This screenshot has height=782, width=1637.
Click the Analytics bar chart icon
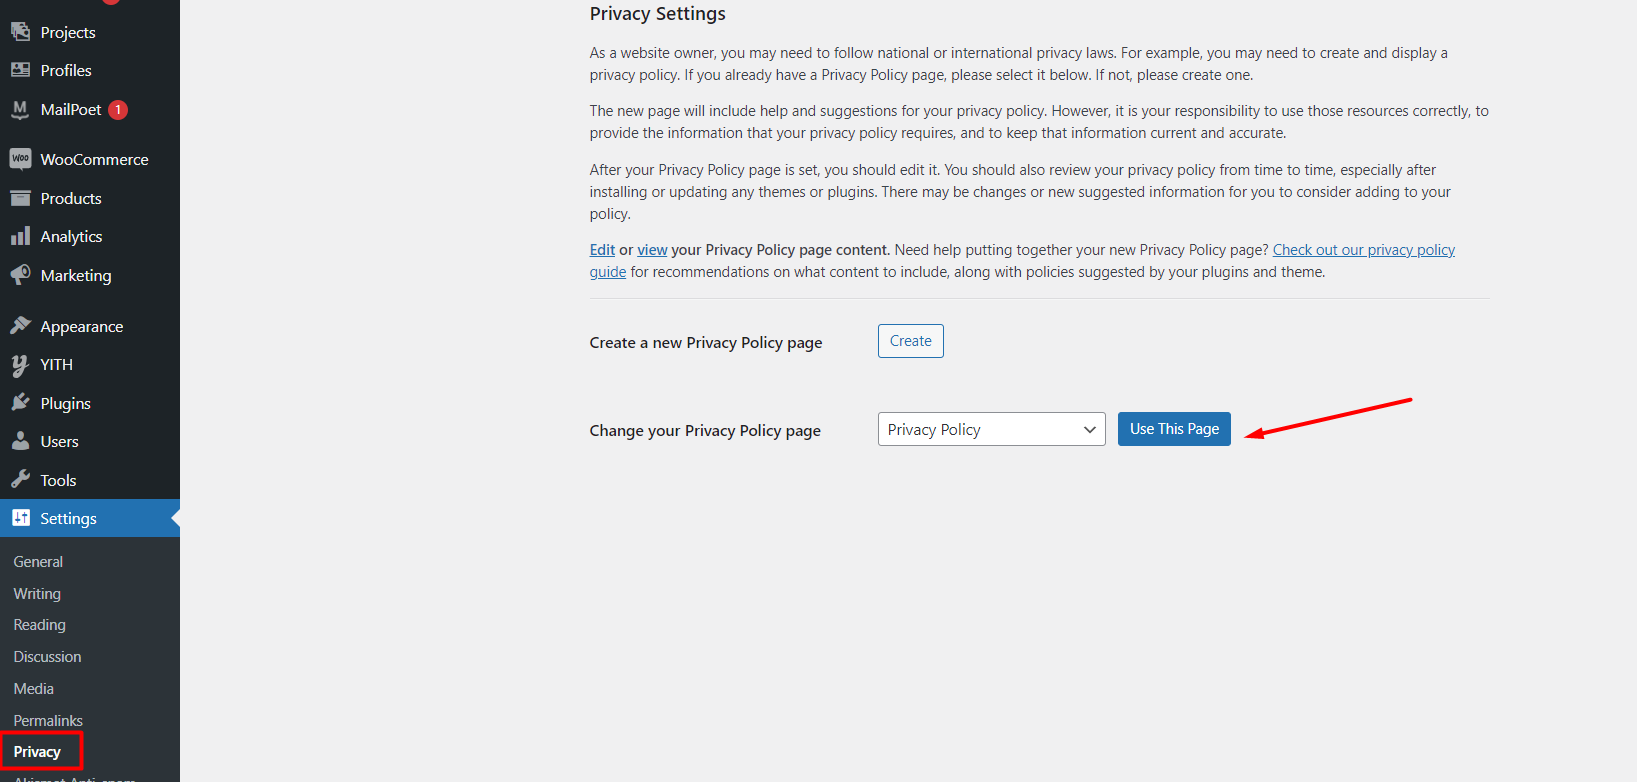pos(20,236)
